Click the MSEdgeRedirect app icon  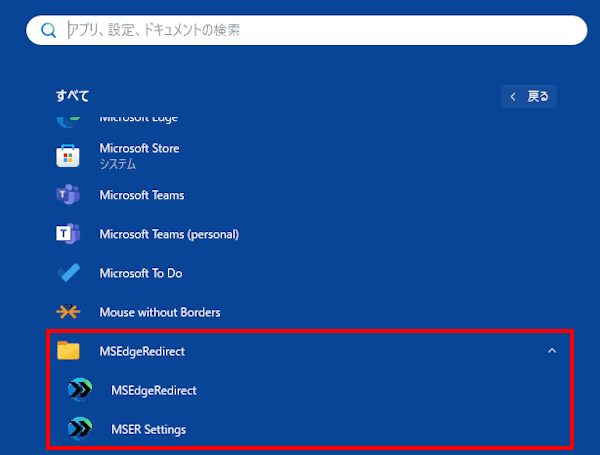[79, 390]
